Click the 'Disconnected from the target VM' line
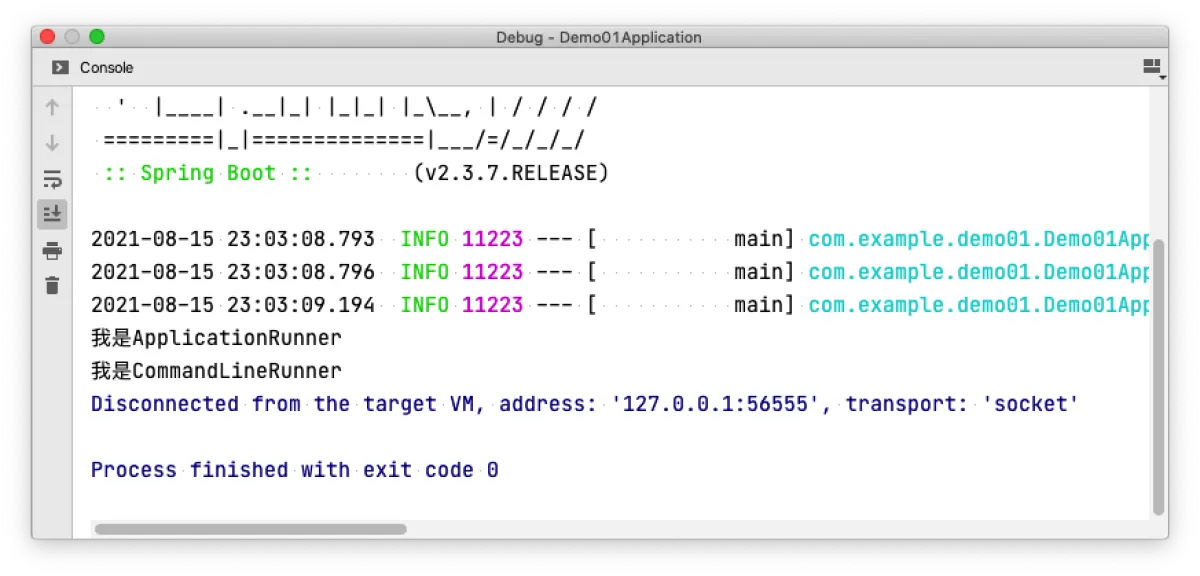Screen dimensions: 1200x576 pyautogui.click(x=585, y=404)
